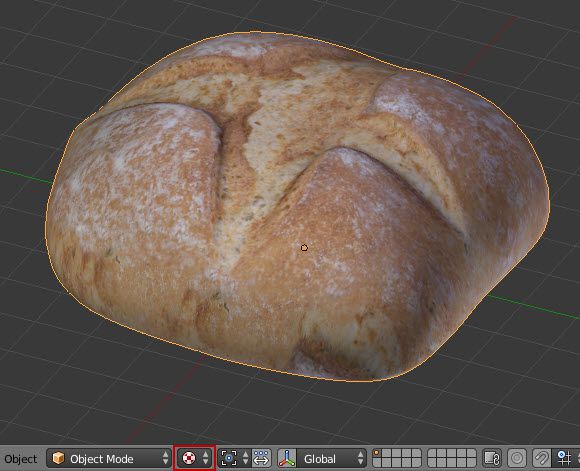The width and height of the screenshot is (580, 471).
Task: Click the lock layers to scene icon
Action: pyautogui.click(x=493, y=458)
